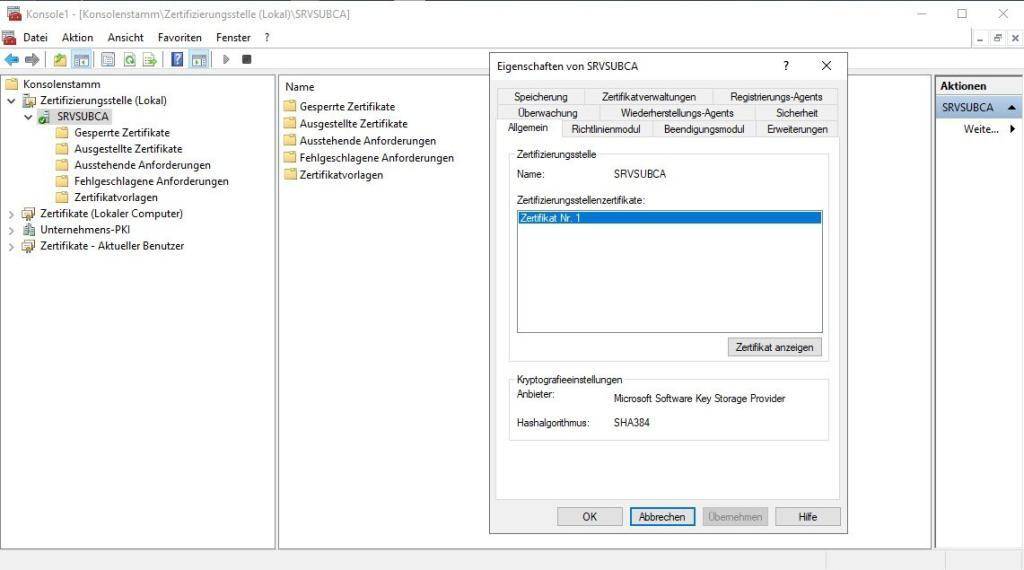The width and height of the screenshot is (1024, 570).
Task: Open the question mark help menu
Action: pos(266,38)
